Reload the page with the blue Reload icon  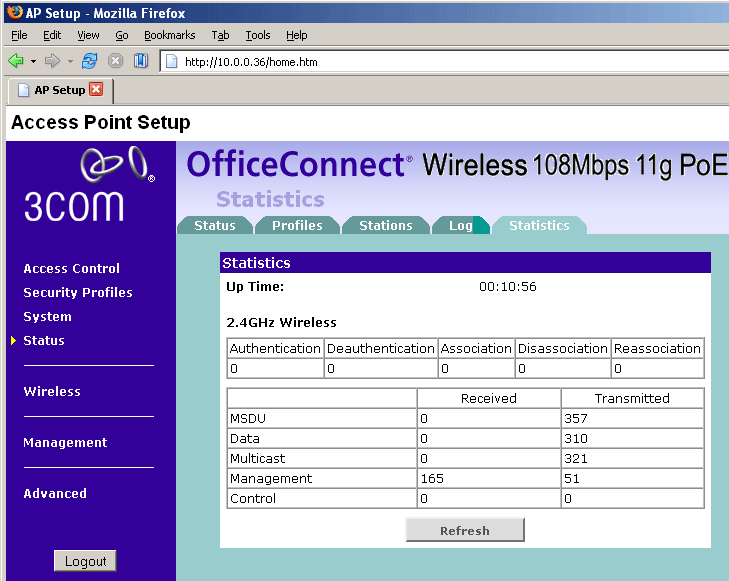coord(89,61)
